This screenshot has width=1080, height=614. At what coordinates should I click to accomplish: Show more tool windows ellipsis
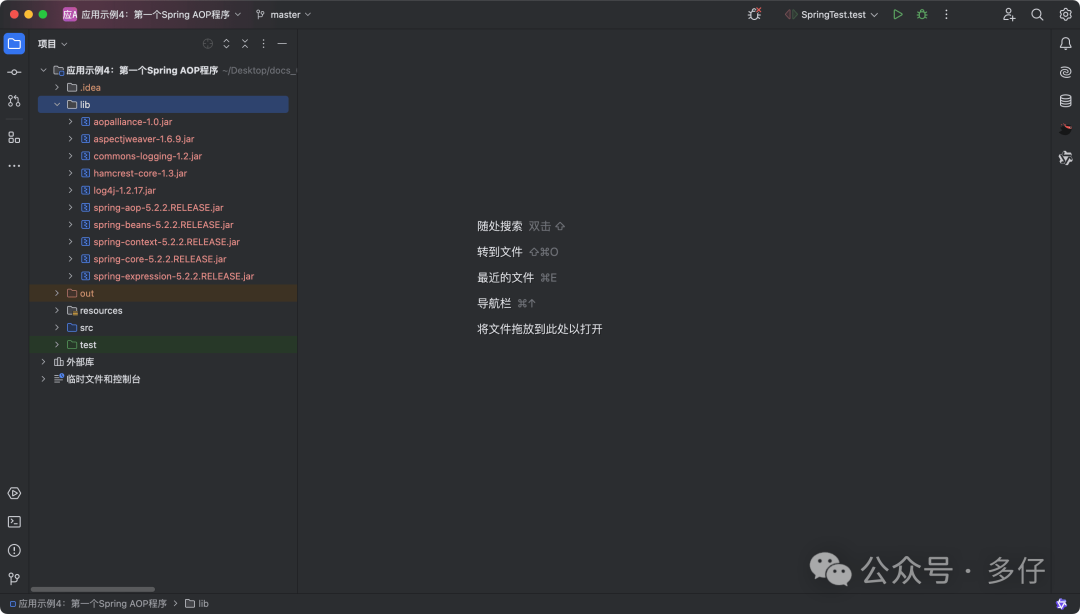click(14, 166)
